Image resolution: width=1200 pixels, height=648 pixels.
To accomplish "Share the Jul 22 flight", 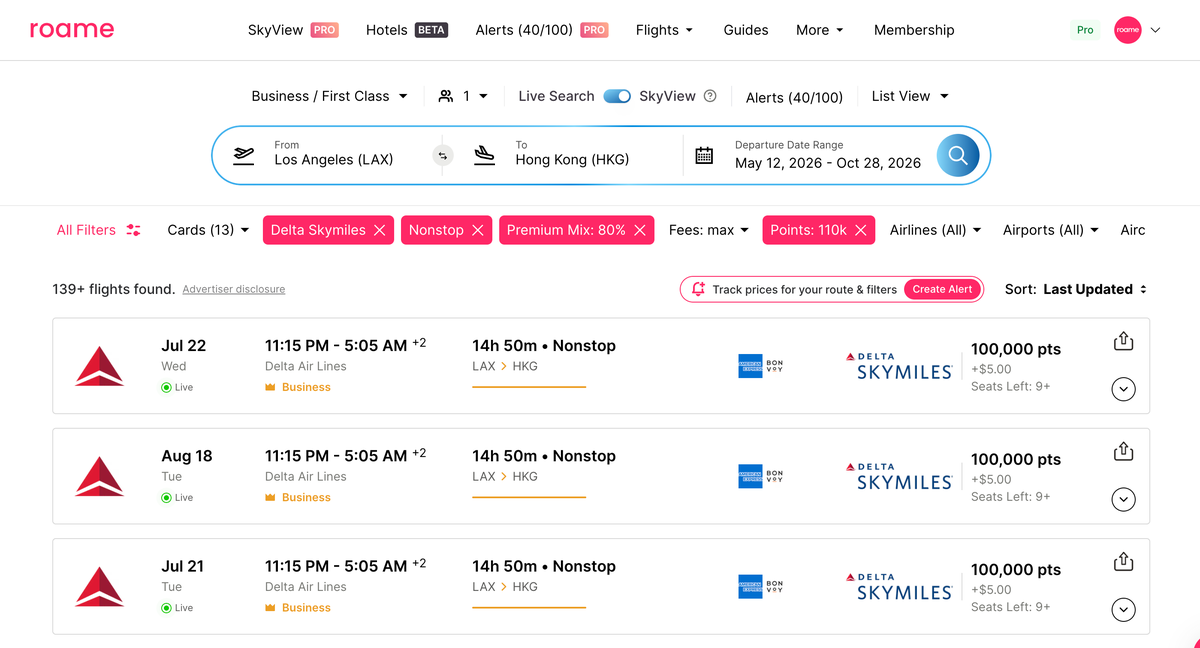I will 1123,341.
